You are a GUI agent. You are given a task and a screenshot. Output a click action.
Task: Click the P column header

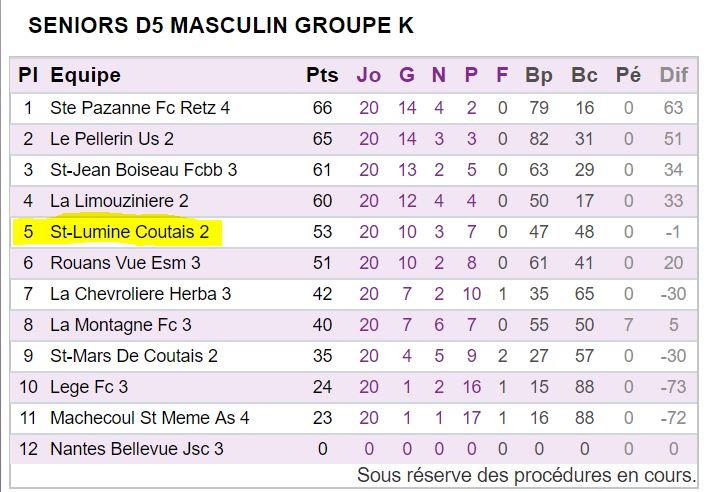pyautogui.click(x=471, y=75)
